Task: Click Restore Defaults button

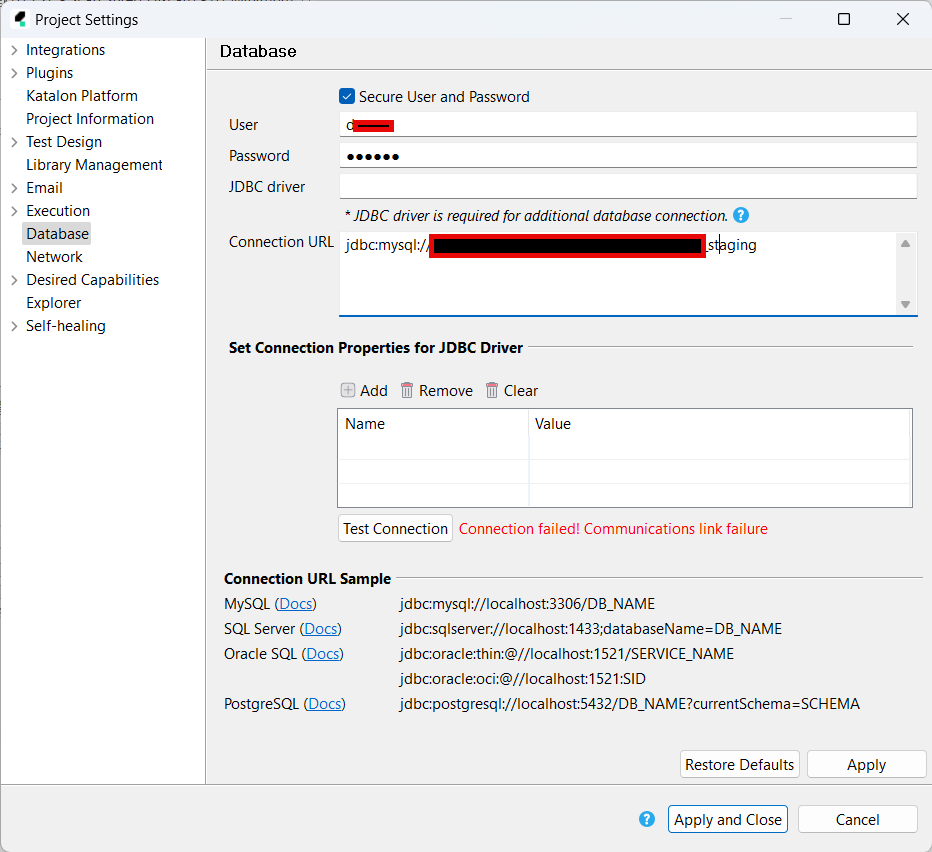Action: 739,765
